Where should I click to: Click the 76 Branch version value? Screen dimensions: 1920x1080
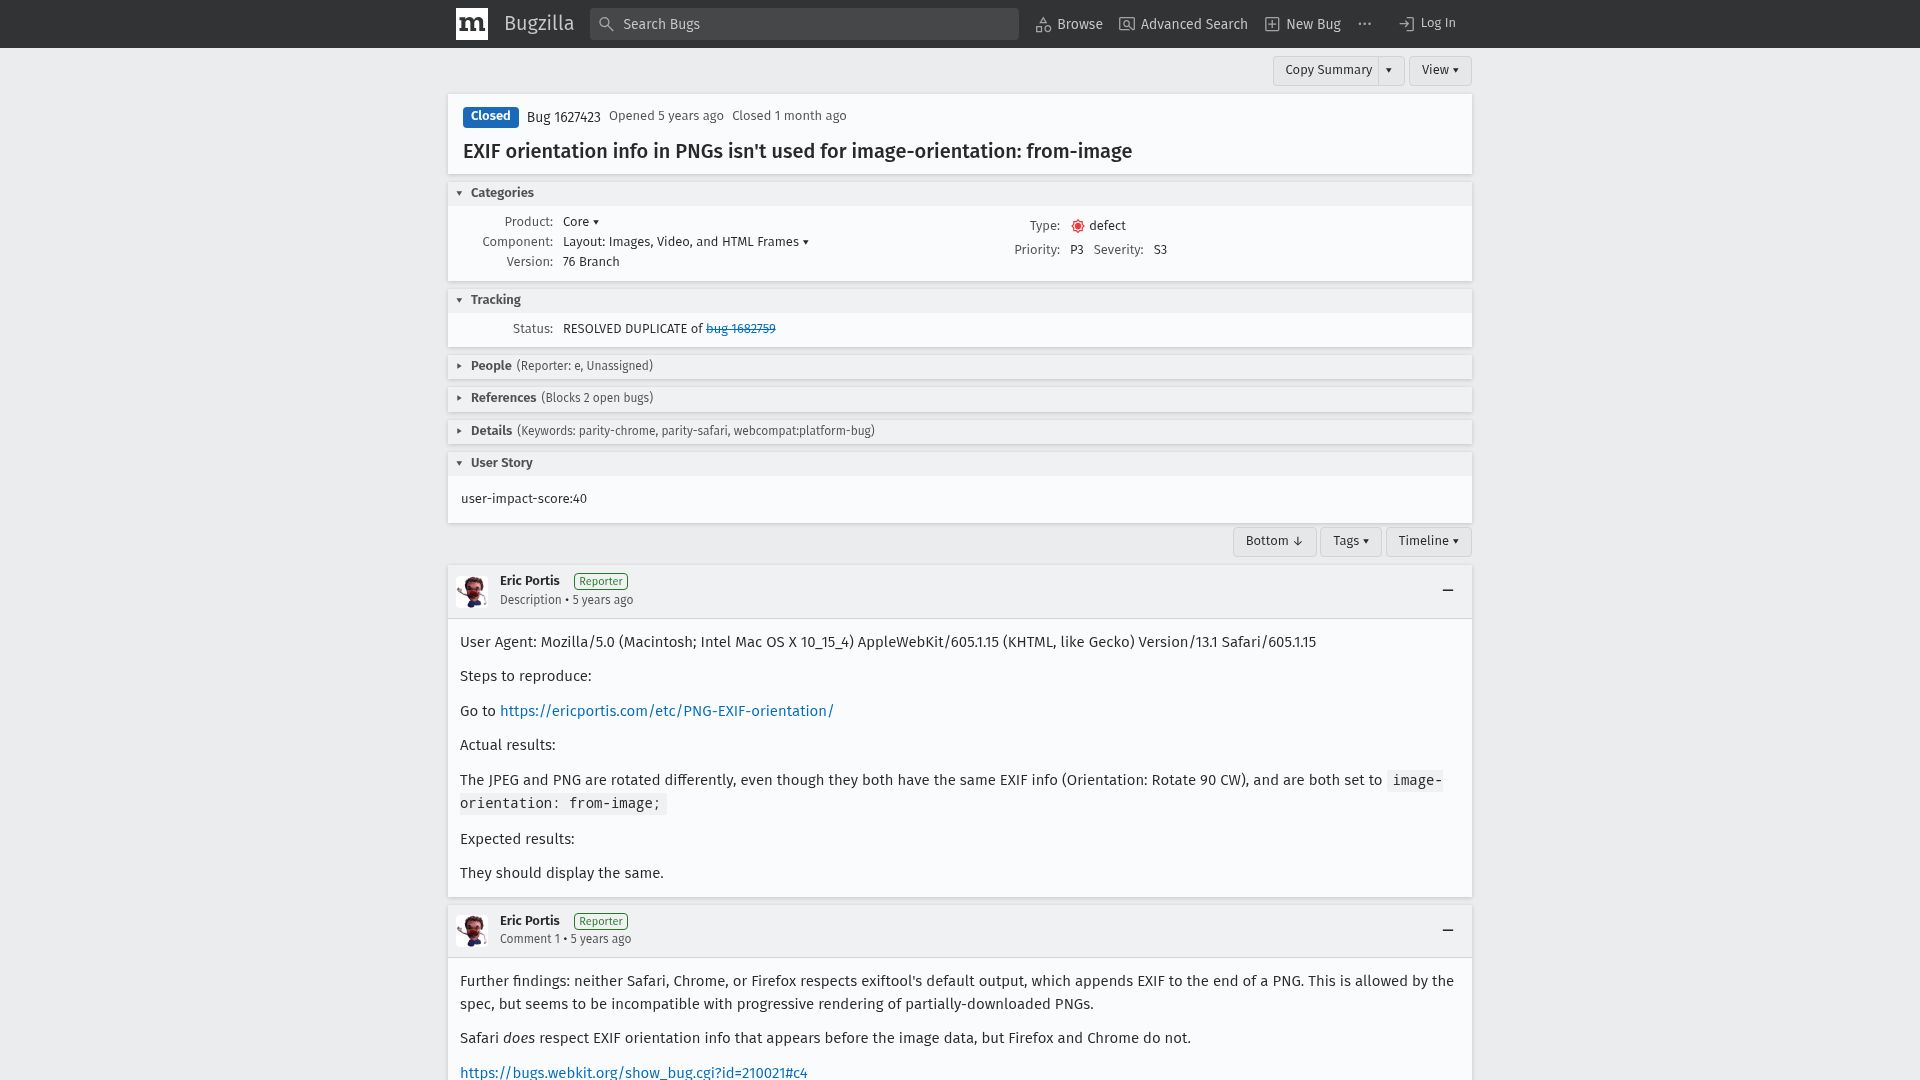[591, 262]
